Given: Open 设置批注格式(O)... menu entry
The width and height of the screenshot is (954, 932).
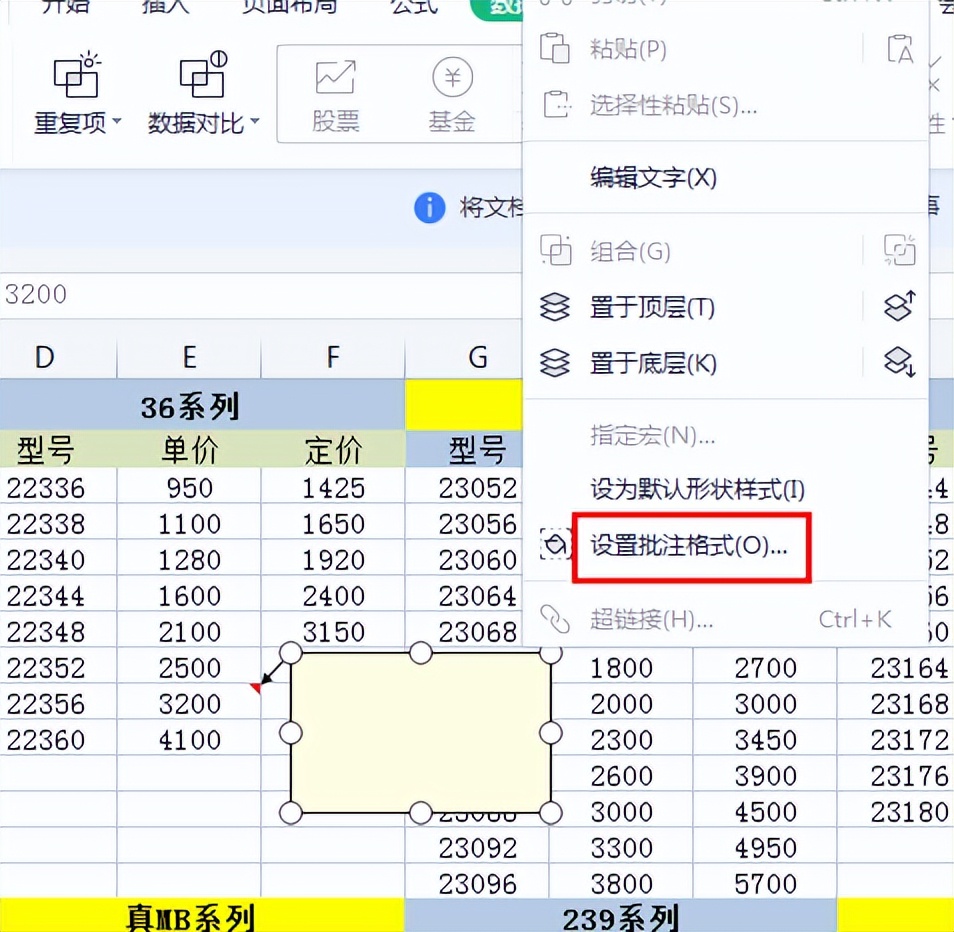Looking at the screenshot, I should 689,546.
